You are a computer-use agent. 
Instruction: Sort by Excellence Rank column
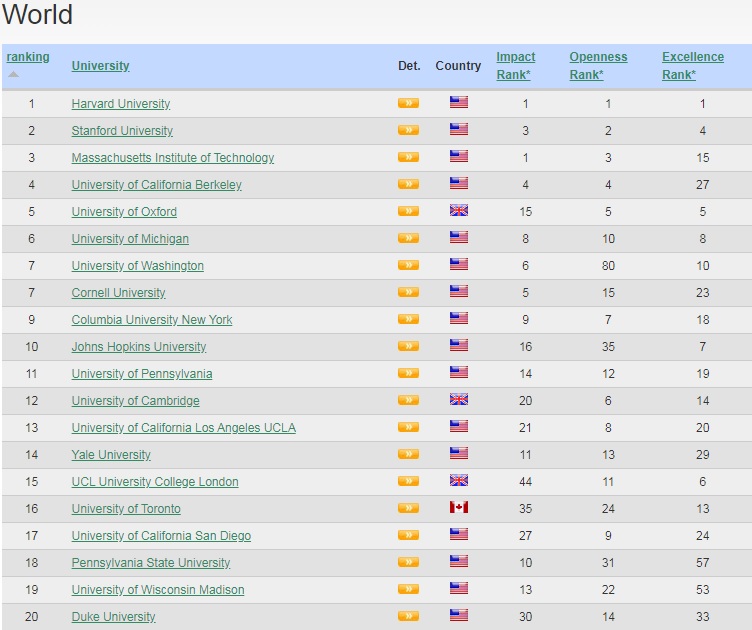pyautogui.click(x=693, y=66)
